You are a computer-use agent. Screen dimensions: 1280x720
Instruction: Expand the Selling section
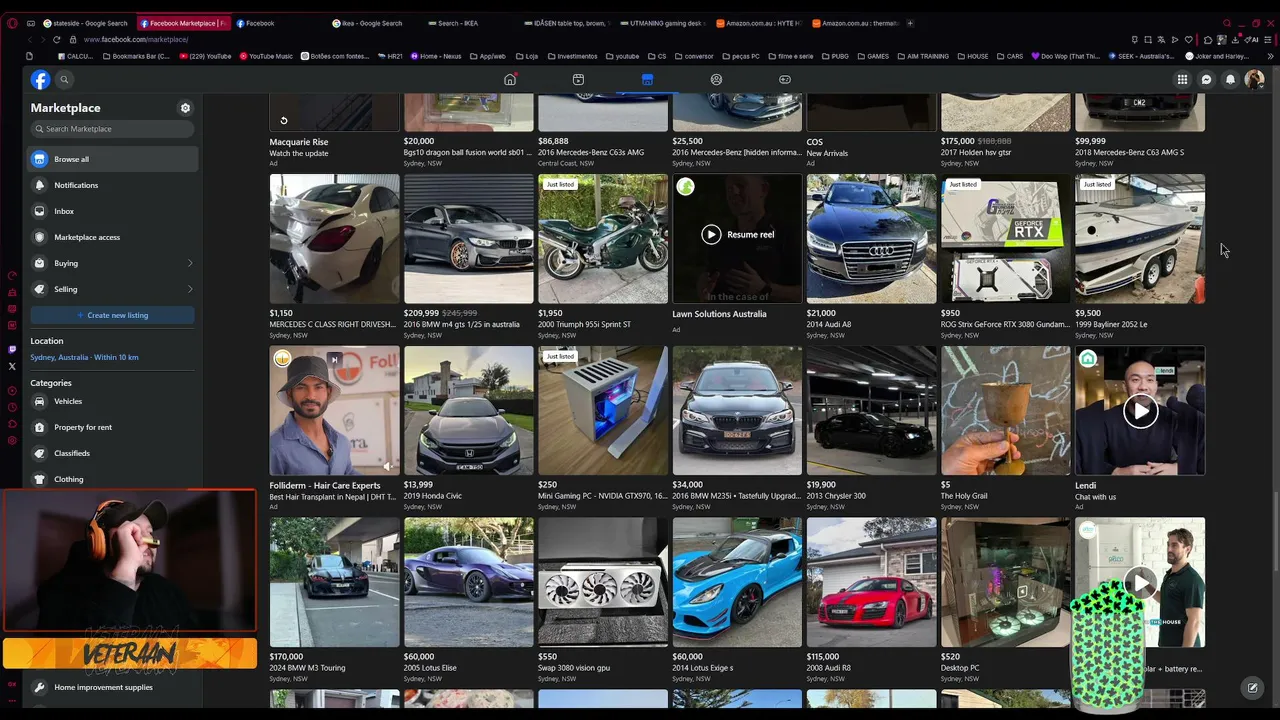click(x=112, y=289)
